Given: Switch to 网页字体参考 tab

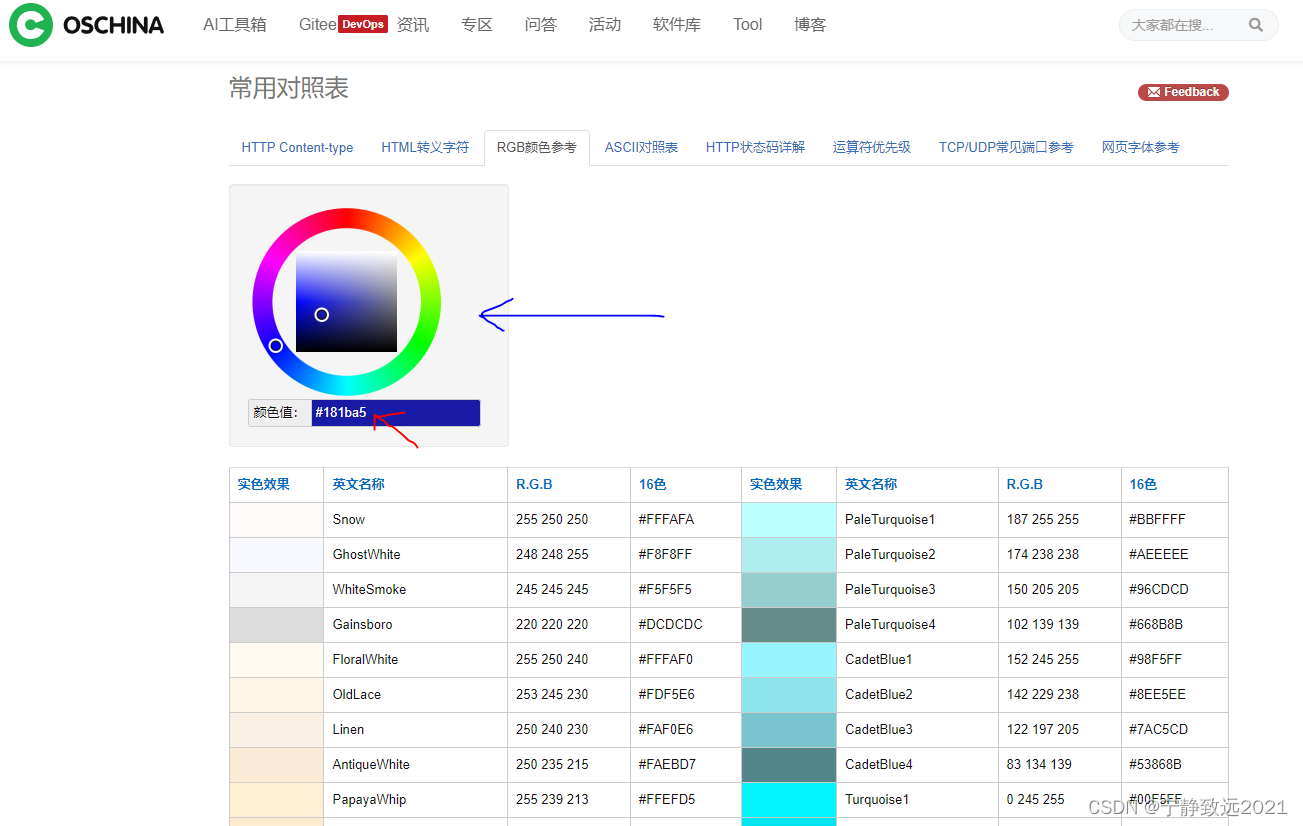Looking at the screenshot, I should pyautogui.click(x=1141, y=148).
